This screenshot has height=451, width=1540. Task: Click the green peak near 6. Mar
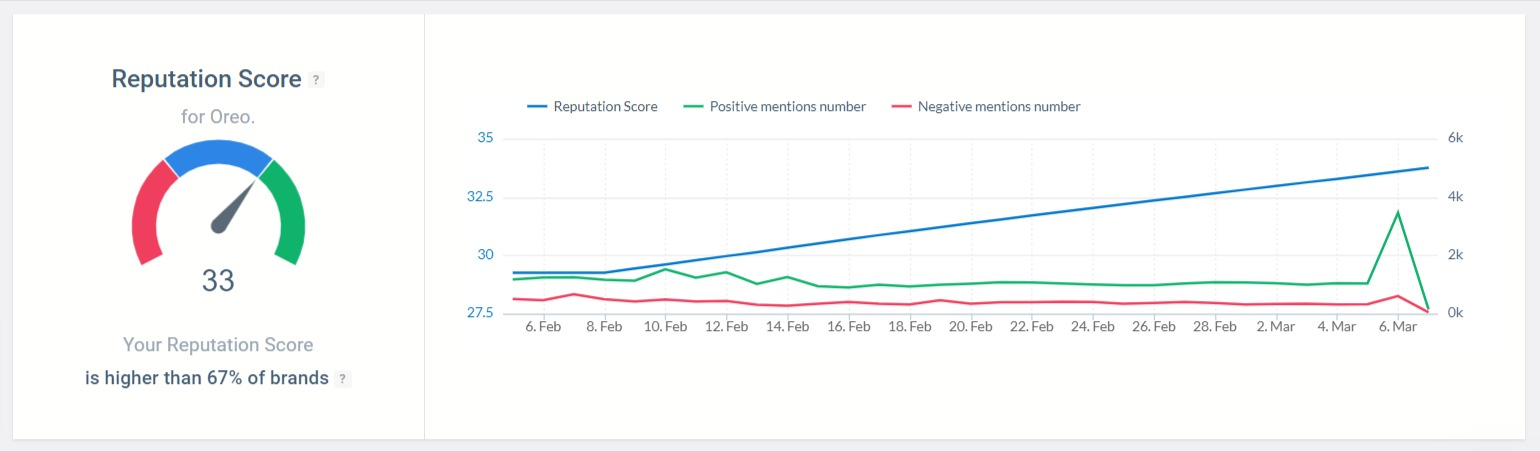[1397, 212]
